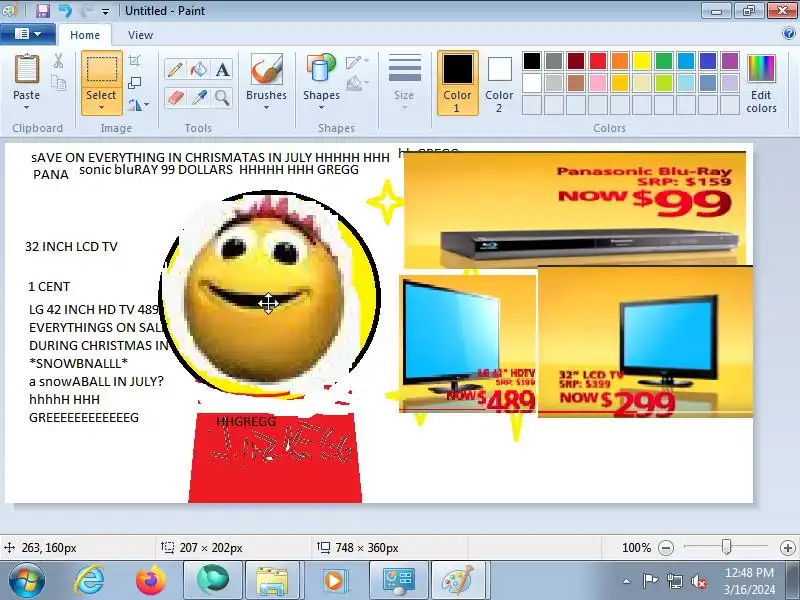Image resolution: width=800 pixels, height=600 pixels.
Task: Select the Magnifier tool
Action: [x=222, y=97]
